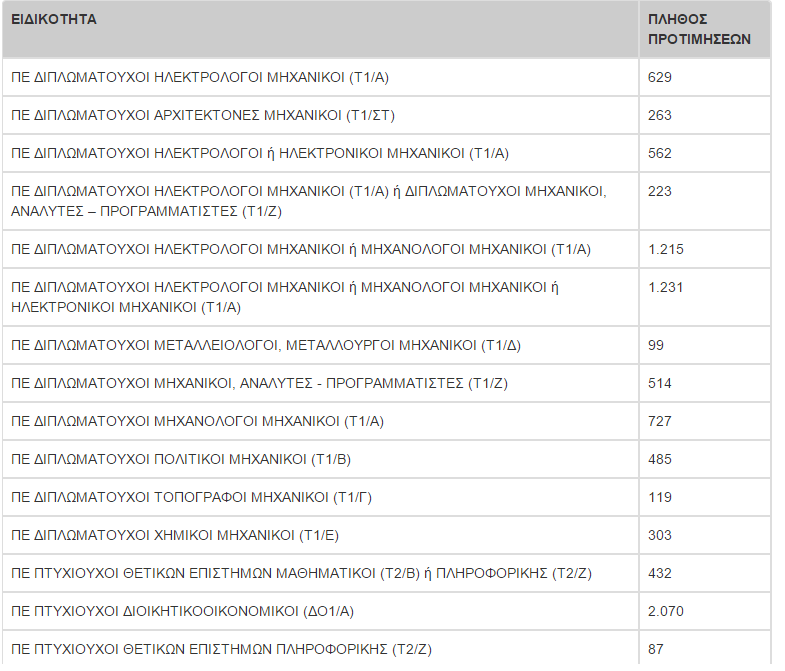Select the ΤΟΠΟΓΡΑΦΟΙ ΜΗΧΑΝΙΚΟΙ (Τ1/Γ) specialty text

[191, 497]
